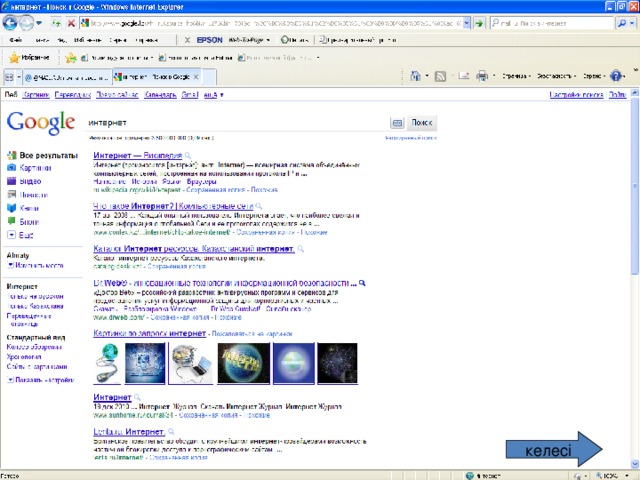Click the Read Mail icon in command bar
640x480 pixels.
point(464,76)
